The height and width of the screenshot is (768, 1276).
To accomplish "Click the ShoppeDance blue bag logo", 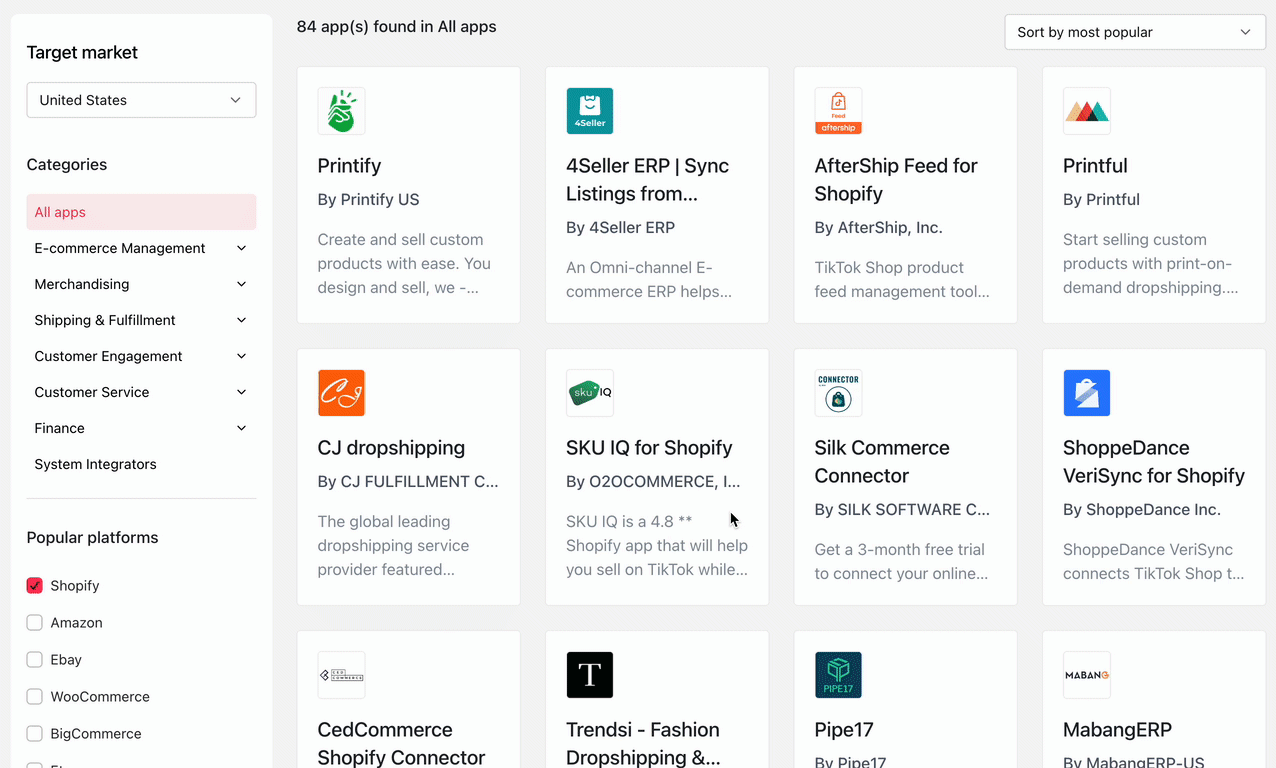I will point(1086,393).
